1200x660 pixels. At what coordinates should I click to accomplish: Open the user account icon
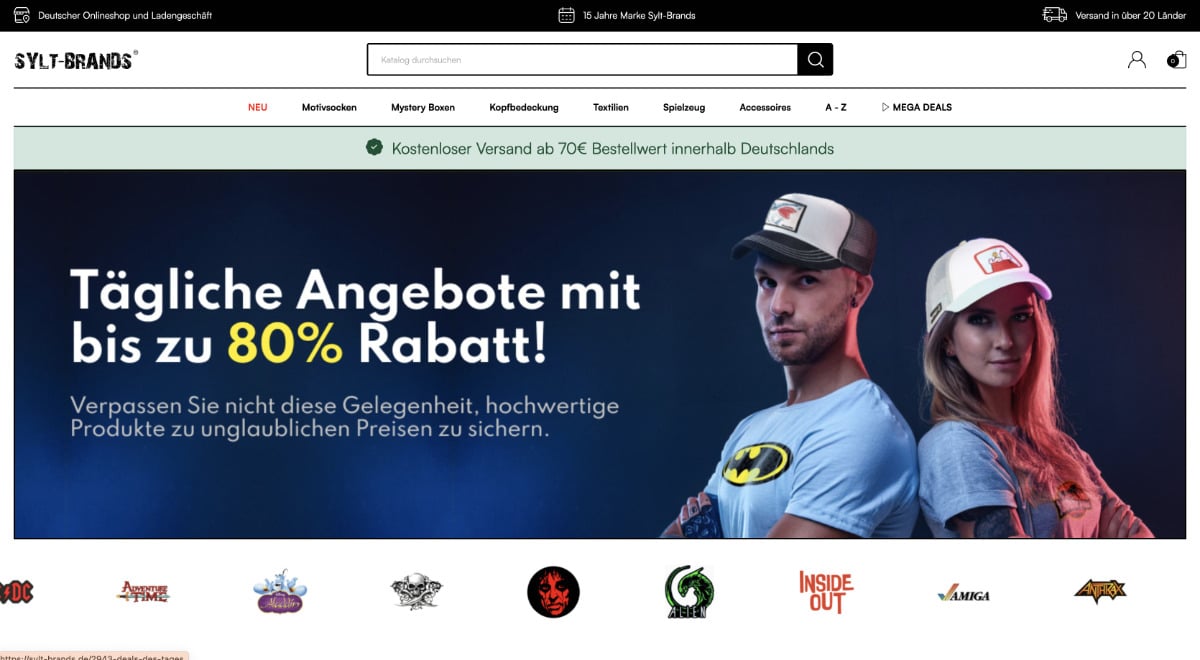[1137, 60]
